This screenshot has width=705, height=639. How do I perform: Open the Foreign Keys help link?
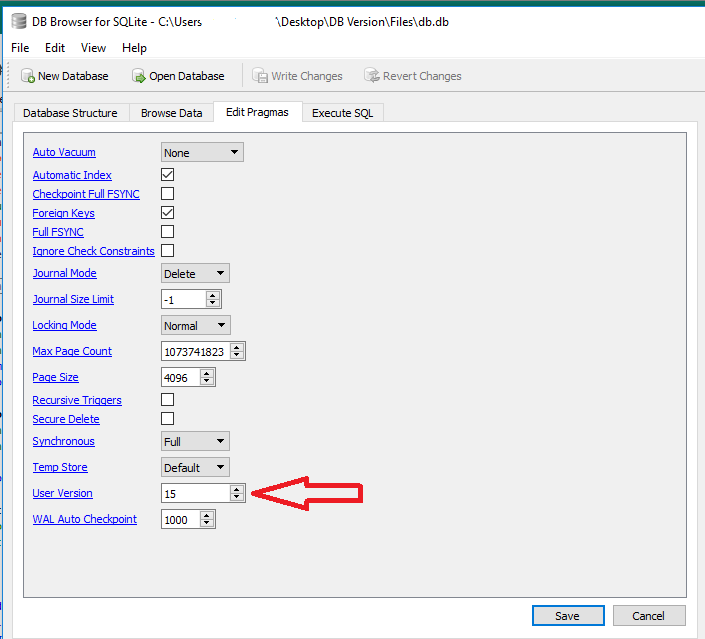(63, 213)
